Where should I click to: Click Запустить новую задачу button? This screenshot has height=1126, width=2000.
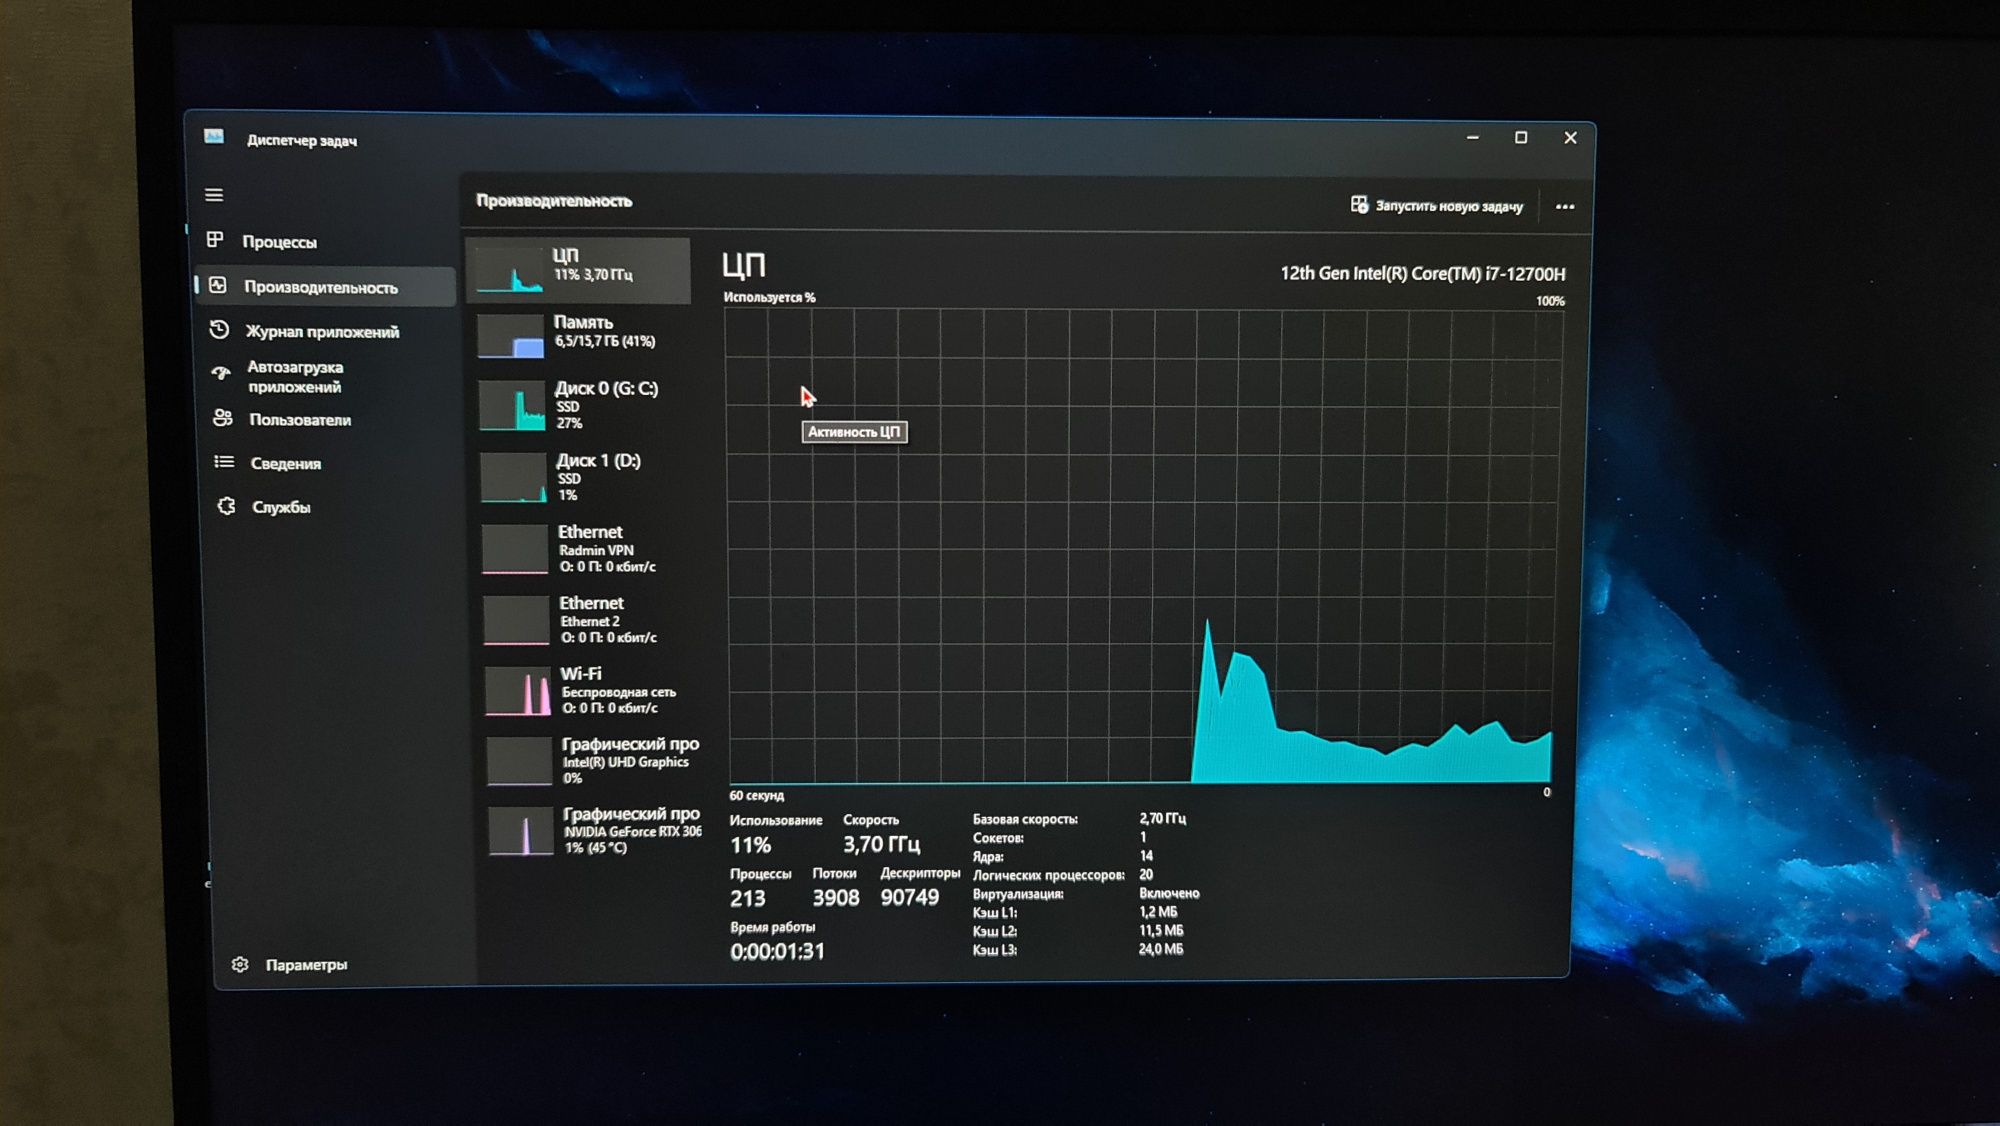1436,205
